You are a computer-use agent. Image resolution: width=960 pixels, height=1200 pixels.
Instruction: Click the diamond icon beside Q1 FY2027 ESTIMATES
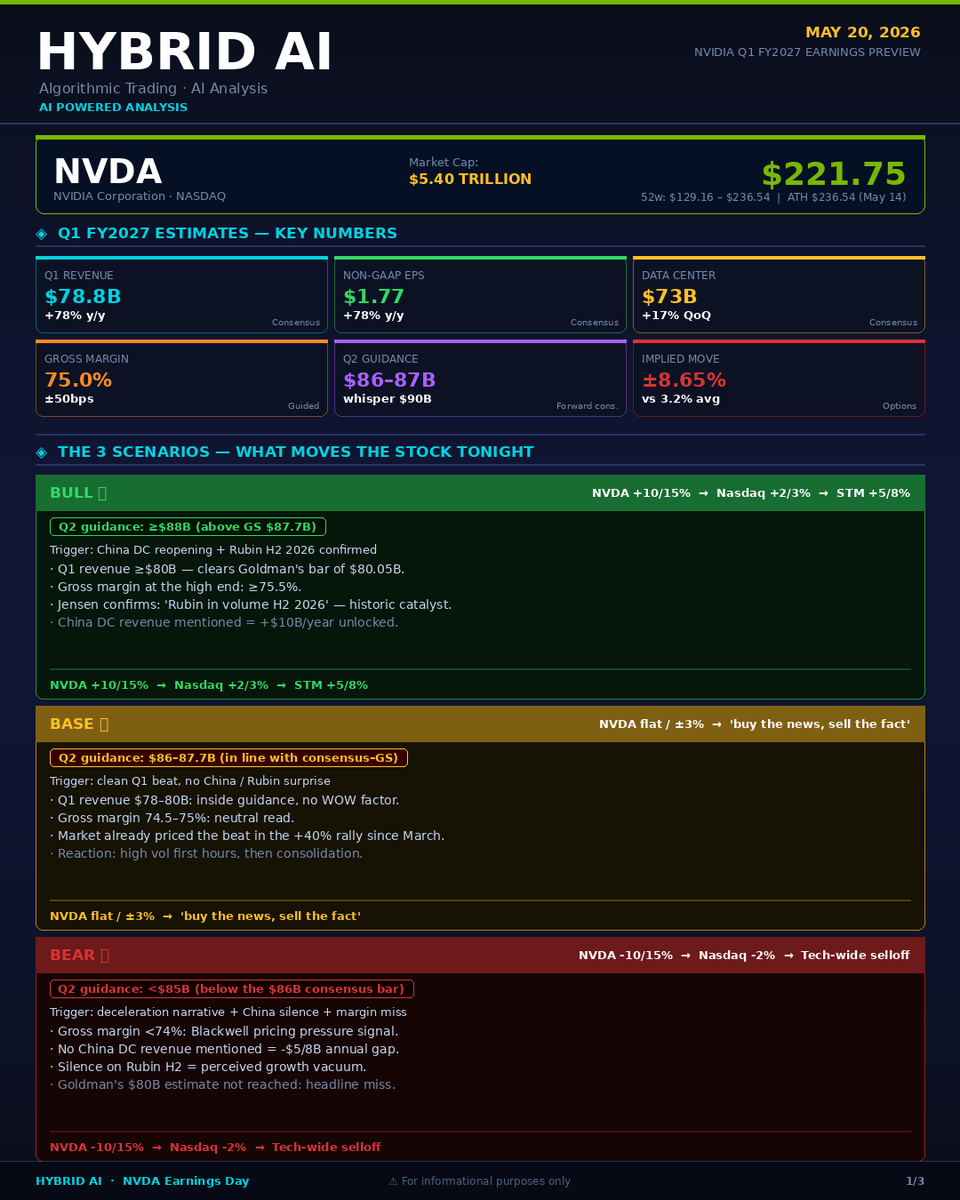pyautogui.click(x=41, y=234)
